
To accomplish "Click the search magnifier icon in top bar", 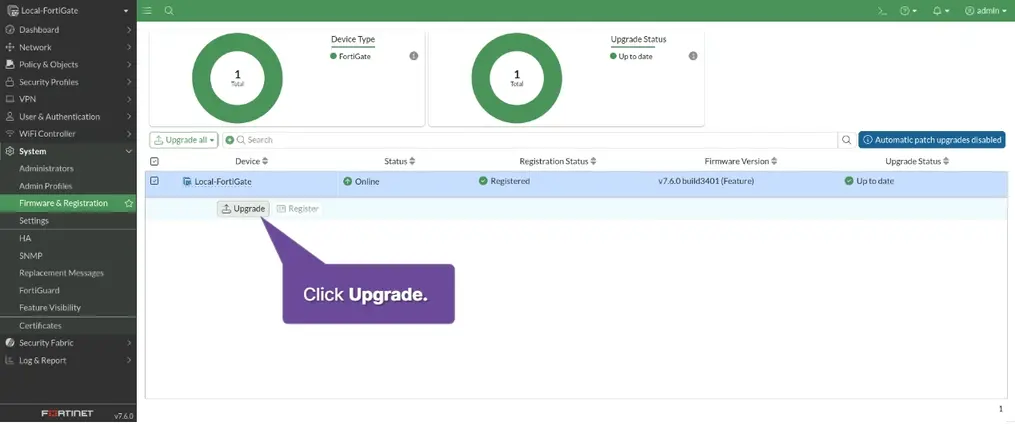I will click(169, 10).
